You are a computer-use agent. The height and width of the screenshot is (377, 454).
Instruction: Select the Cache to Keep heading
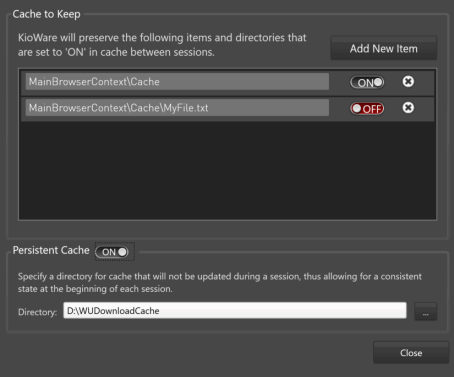46,14
